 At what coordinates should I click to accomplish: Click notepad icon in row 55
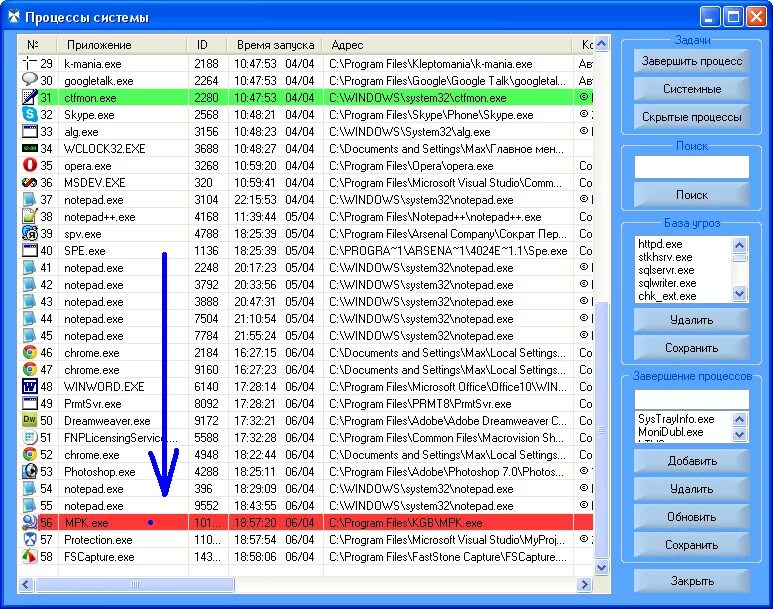(30, 505)
